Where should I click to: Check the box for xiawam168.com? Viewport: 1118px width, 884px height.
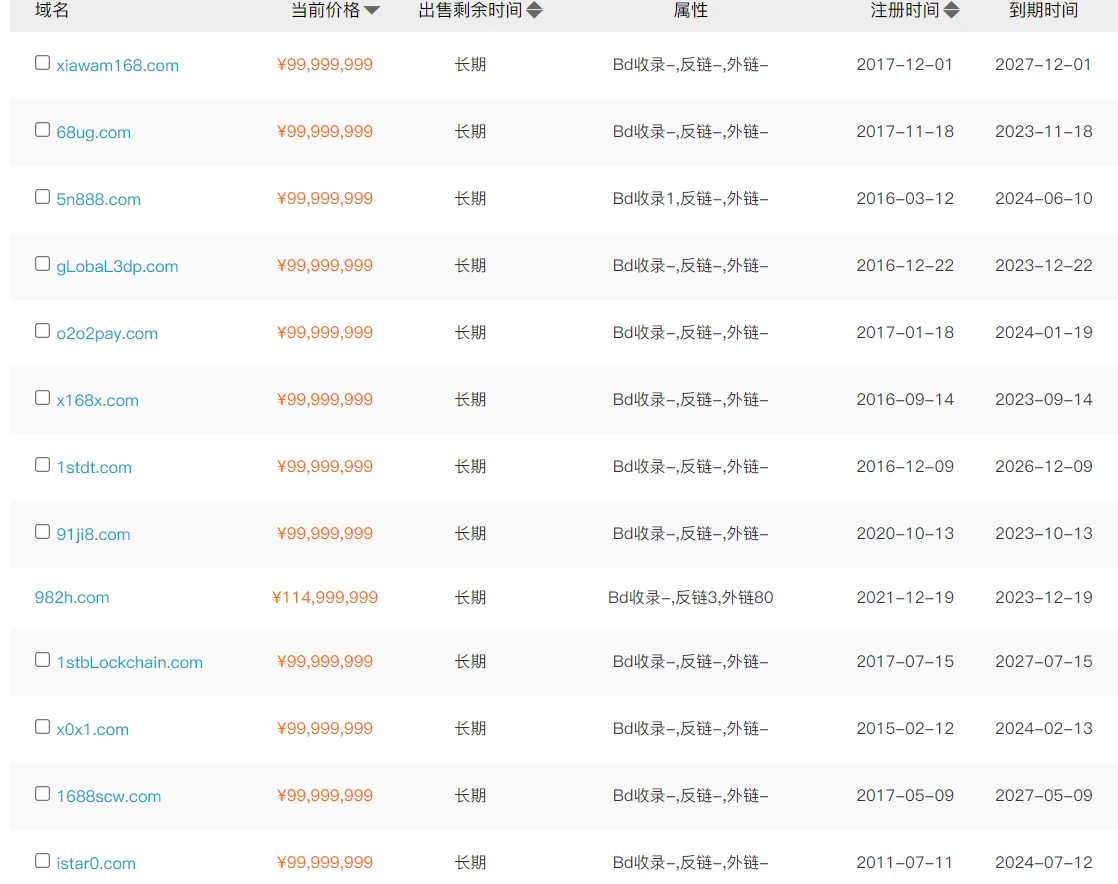42,63
